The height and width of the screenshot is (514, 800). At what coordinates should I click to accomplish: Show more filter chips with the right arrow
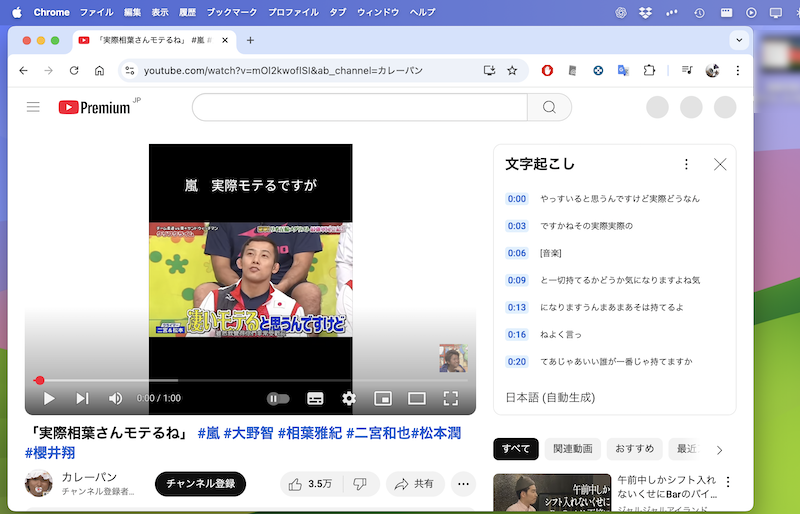(719, 450)
